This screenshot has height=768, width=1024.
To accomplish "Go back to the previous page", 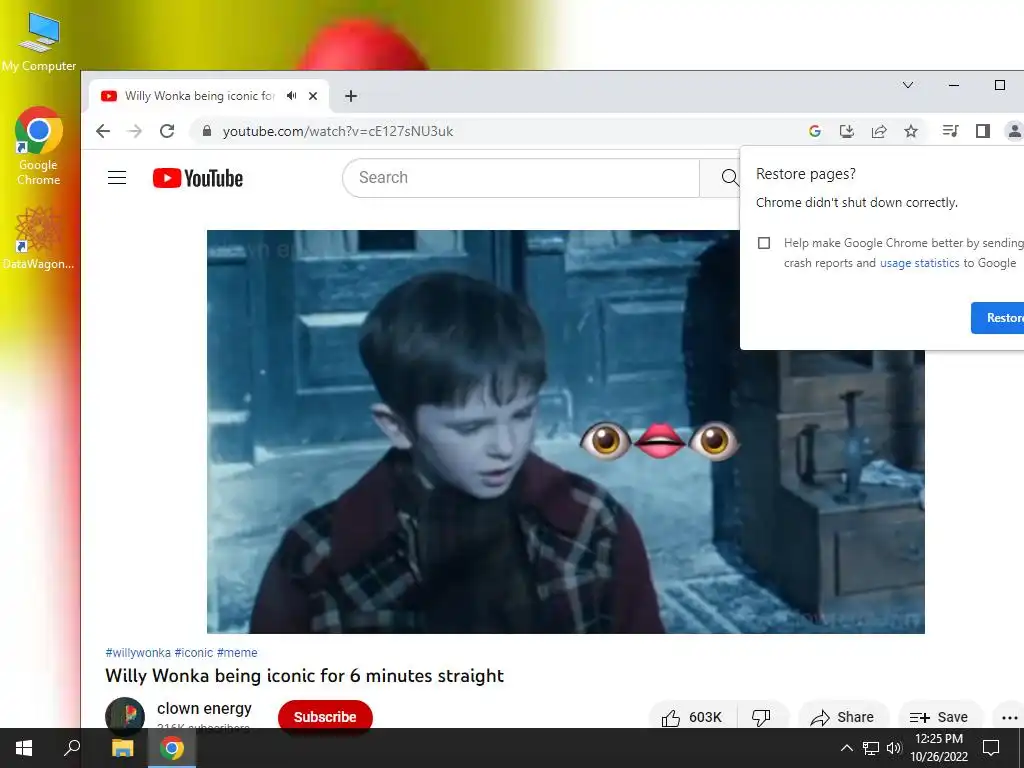I will click(103, 131).
